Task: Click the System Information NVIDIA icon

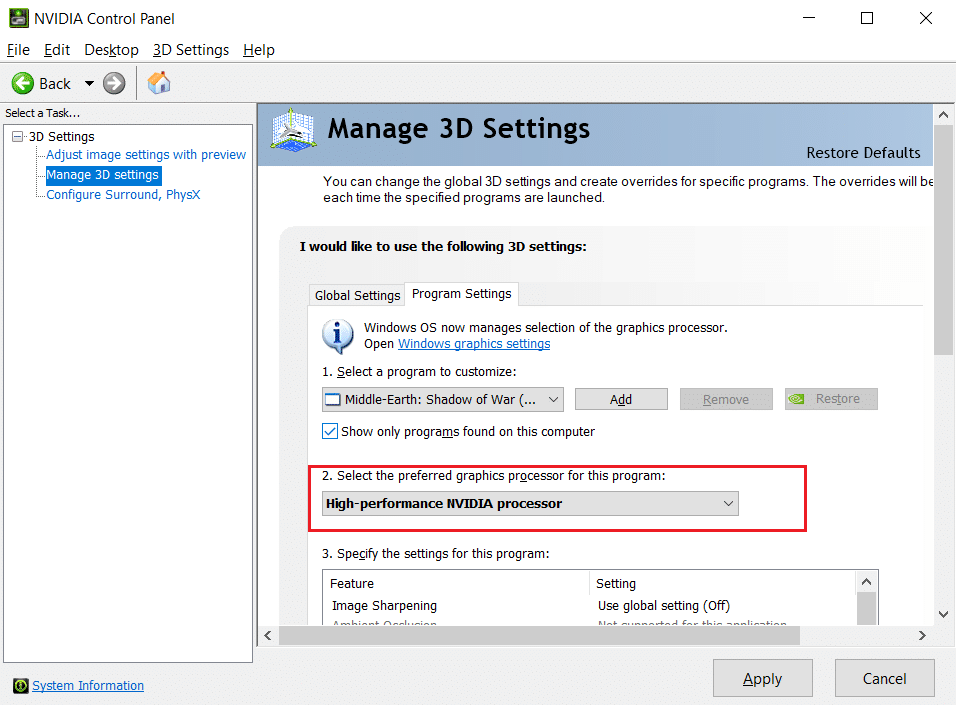Action: [21, 685]
